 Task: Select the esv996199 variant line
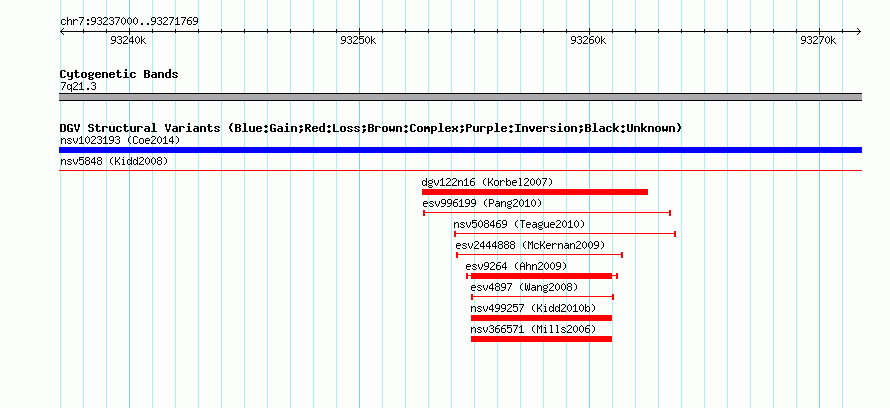click(x=547, y=213)
